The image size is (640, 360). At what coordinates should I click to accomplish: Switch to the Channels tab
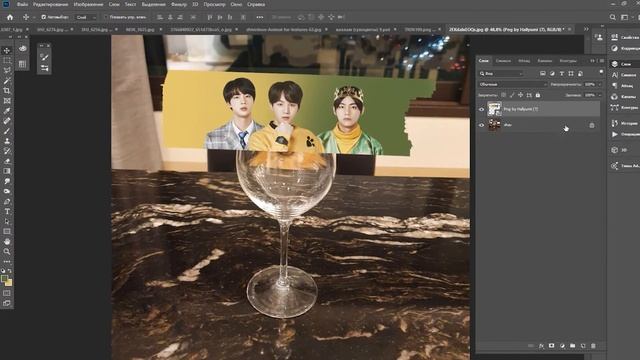(x=545, y=61)
